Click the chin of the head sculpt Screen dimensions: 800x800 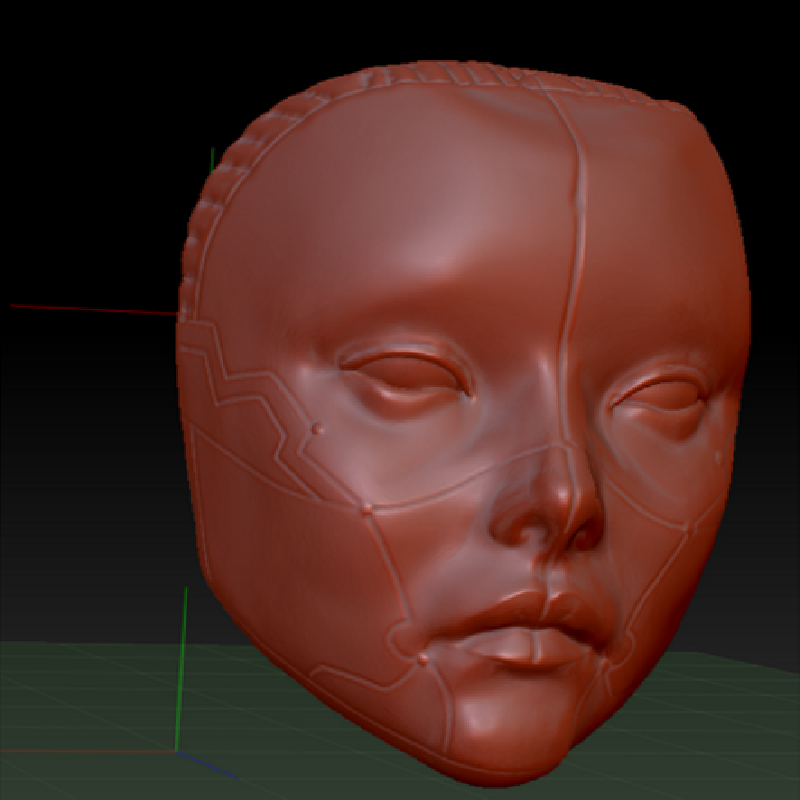[520, 735]
